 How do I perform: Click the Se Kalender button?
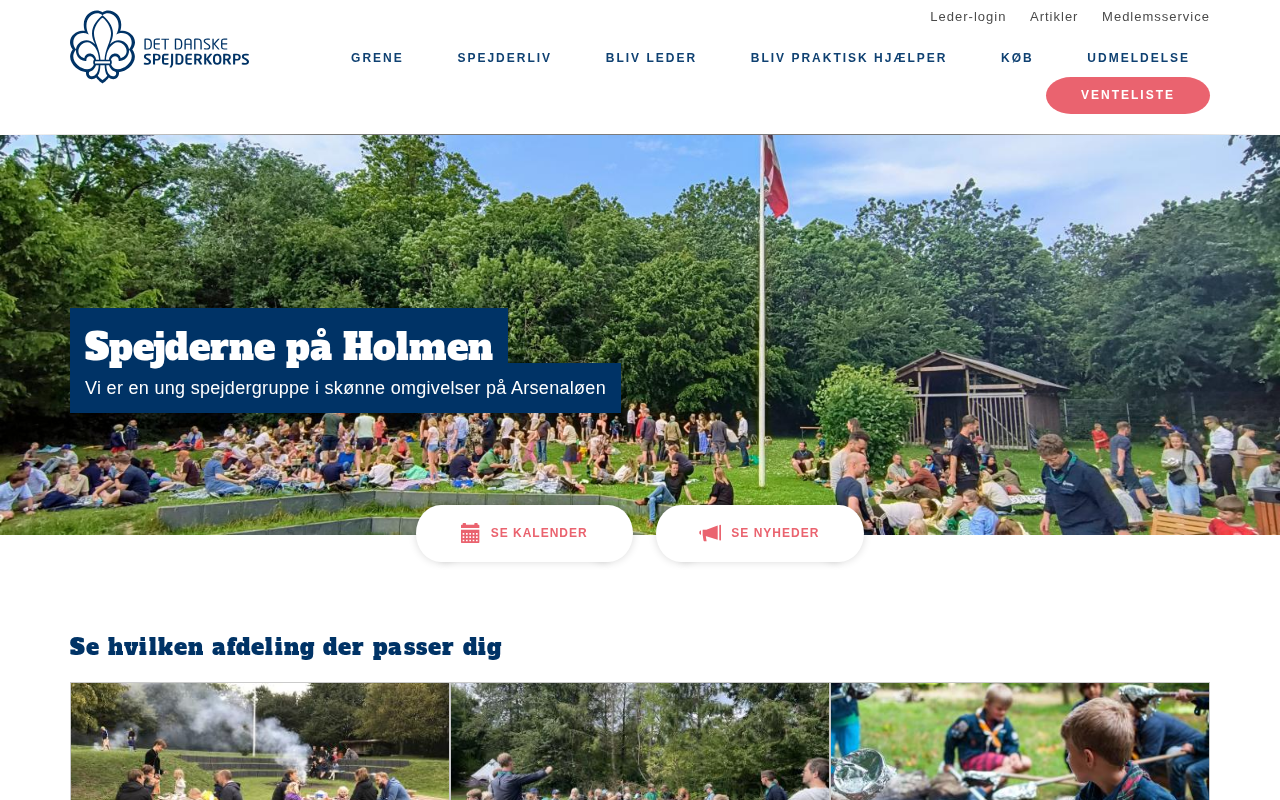pos(524,533)
